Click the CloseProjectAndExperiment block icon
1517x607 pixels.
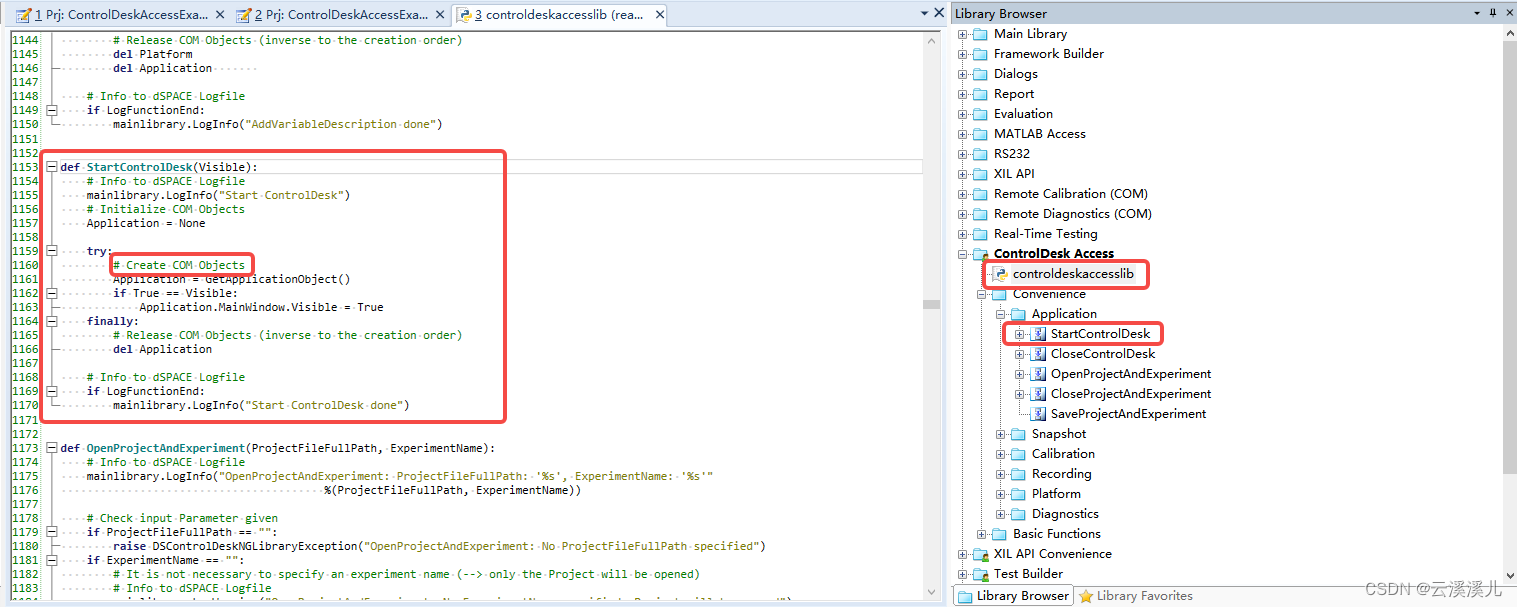tap(1038, 394)
